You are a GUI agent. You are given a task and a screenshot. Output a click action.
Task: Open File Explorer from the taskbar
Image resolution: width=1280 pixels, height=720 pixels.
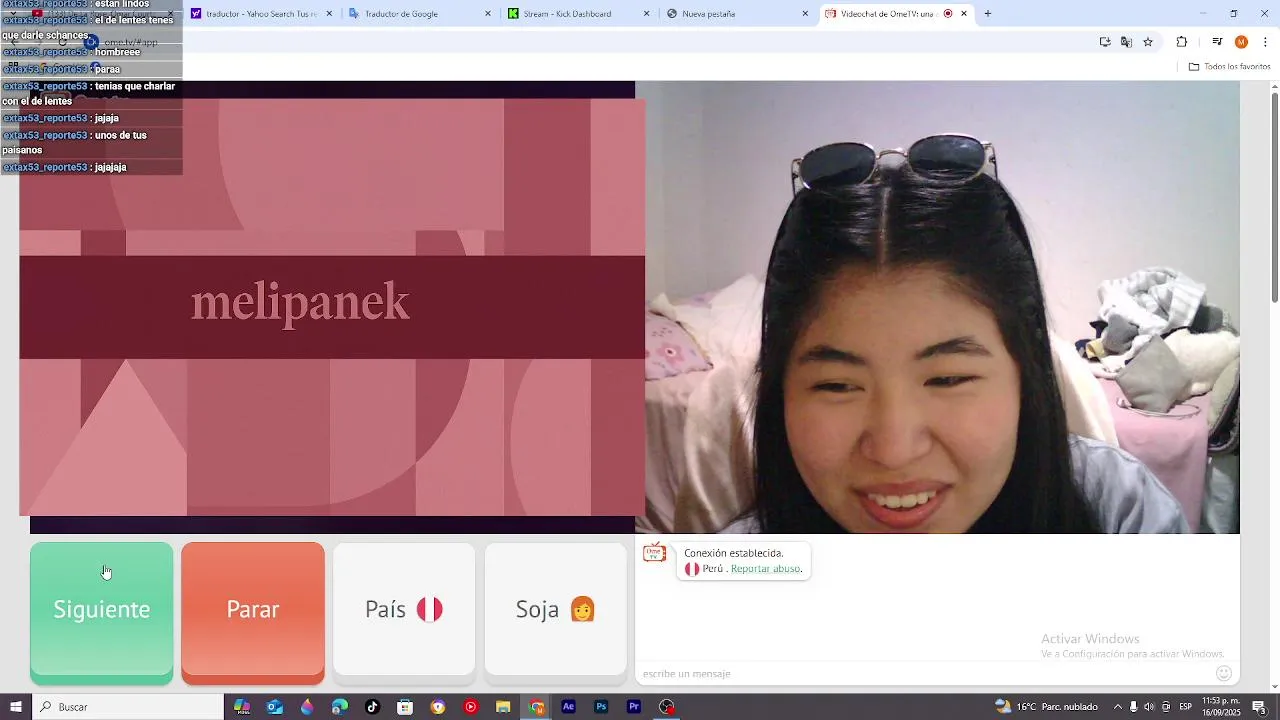tap(503, 707)
